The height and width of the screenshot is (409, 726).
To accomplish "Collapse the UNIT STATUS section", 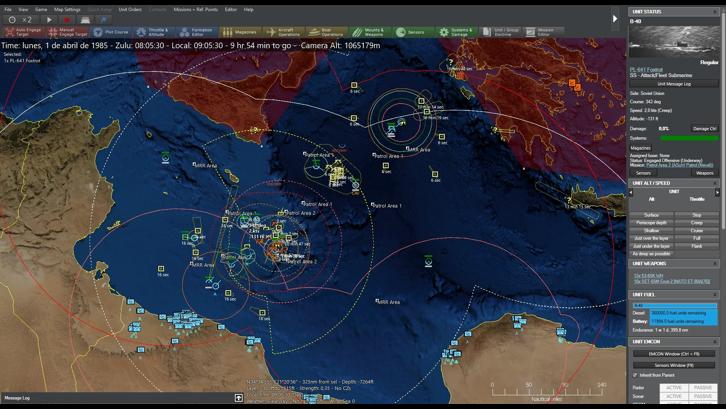I will 715,12.
